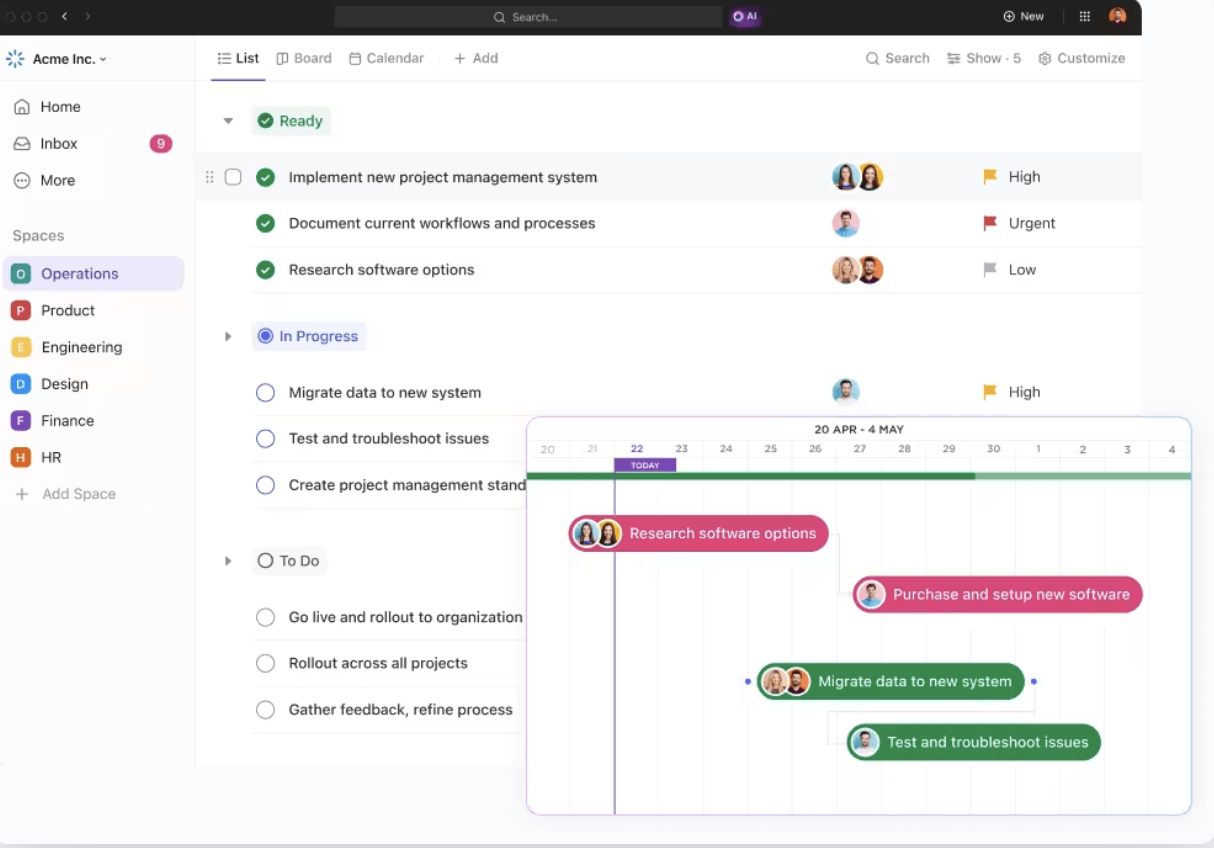Add a new view with + Add
Viewport: 1214px width, 848px height.
pos(476,58)
